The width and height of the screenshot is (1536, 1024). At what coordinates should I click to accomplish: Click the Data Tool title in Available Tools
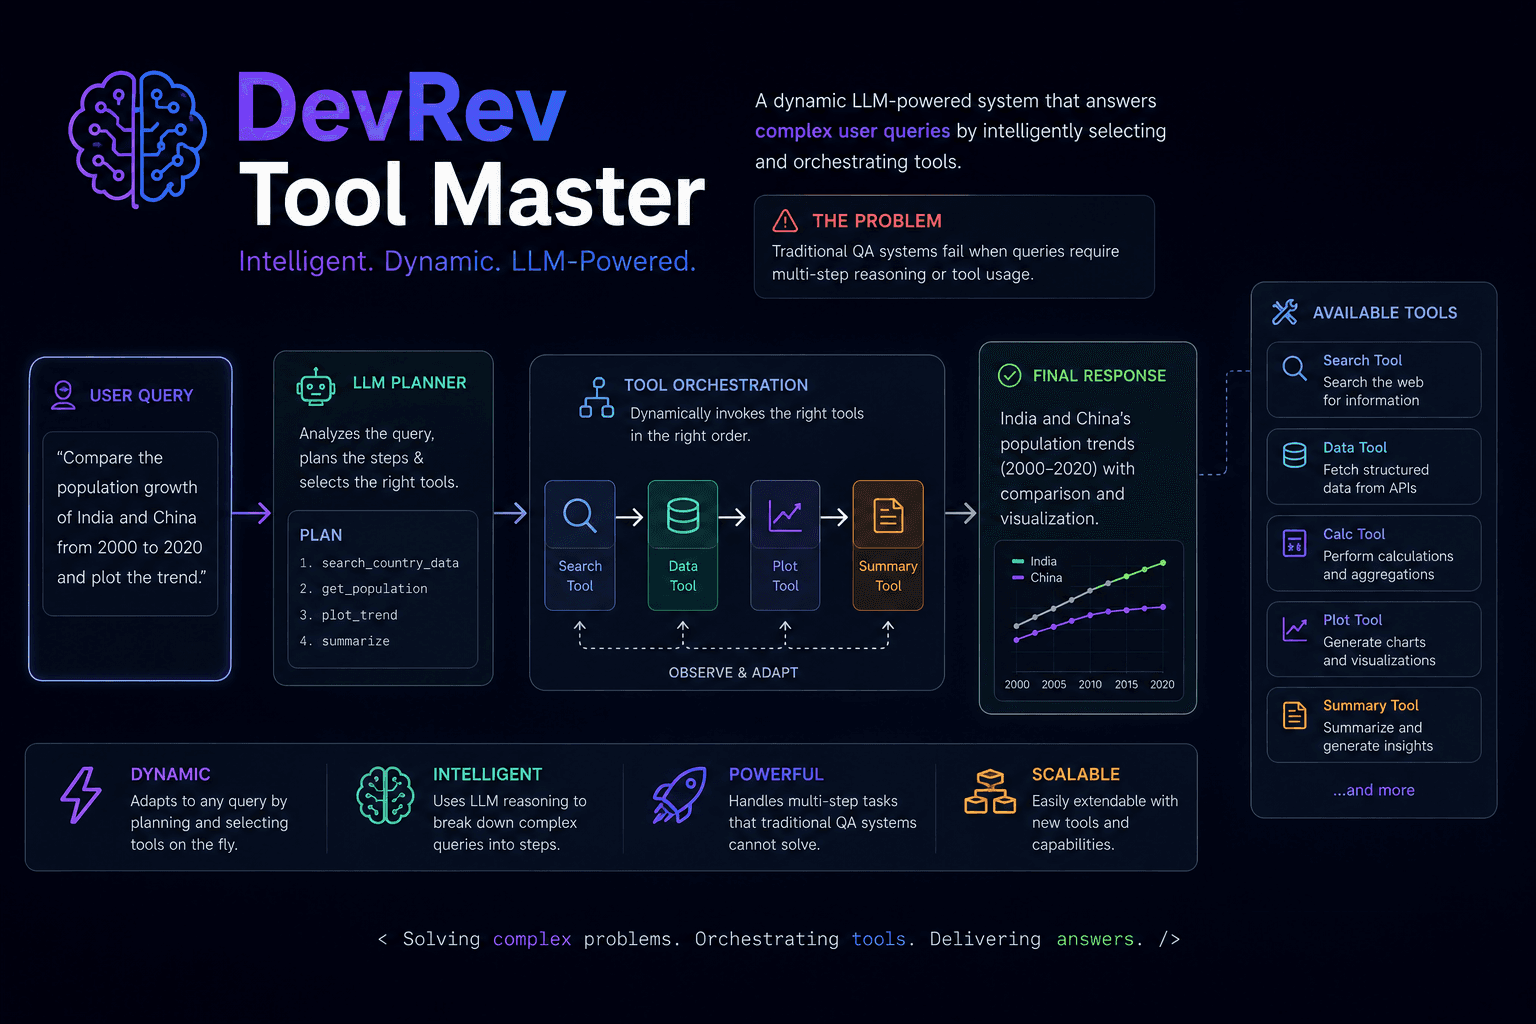(1355, 447)
